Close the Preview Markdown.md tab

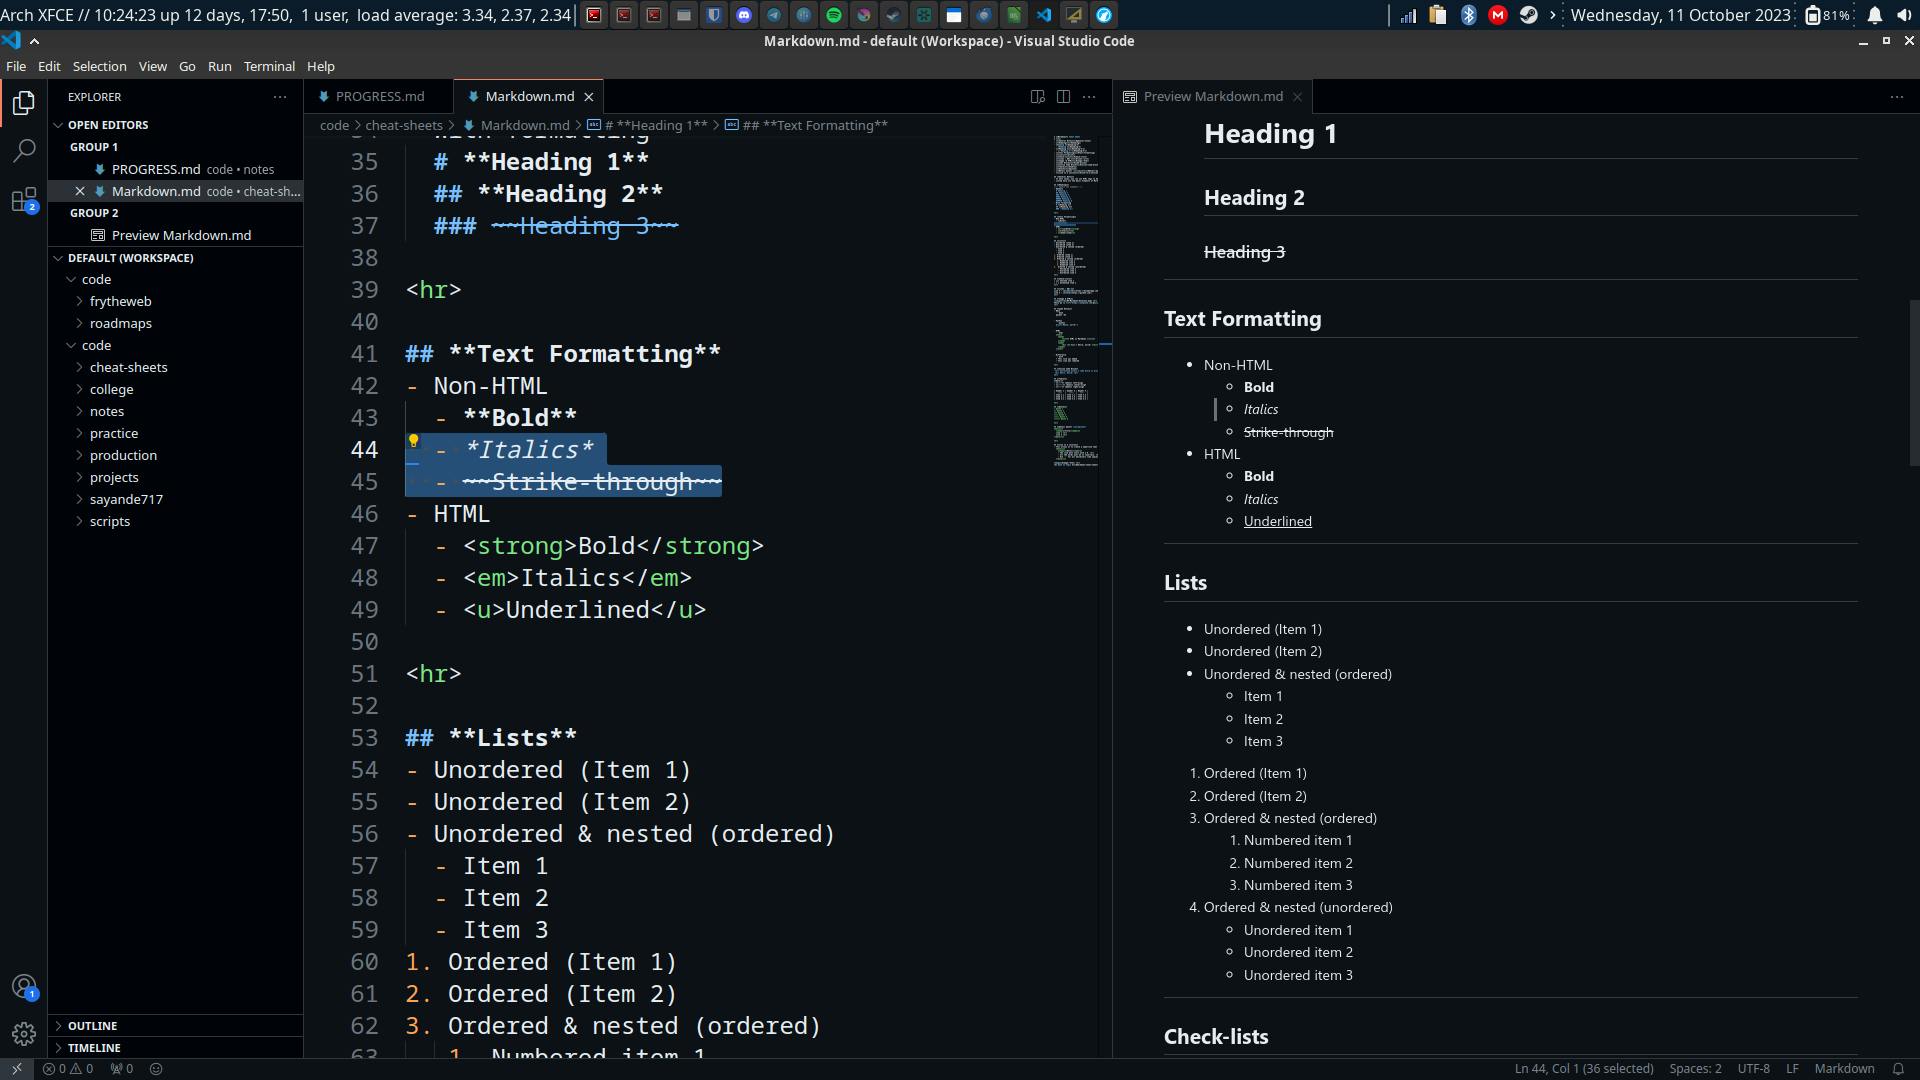pyautogui.click(x=1297, y=97)
